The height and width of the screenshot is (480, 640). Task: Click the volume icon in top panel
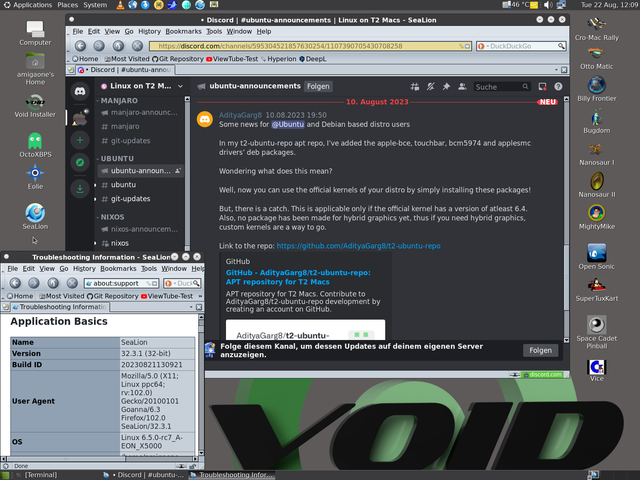click(x=548, y=5)
